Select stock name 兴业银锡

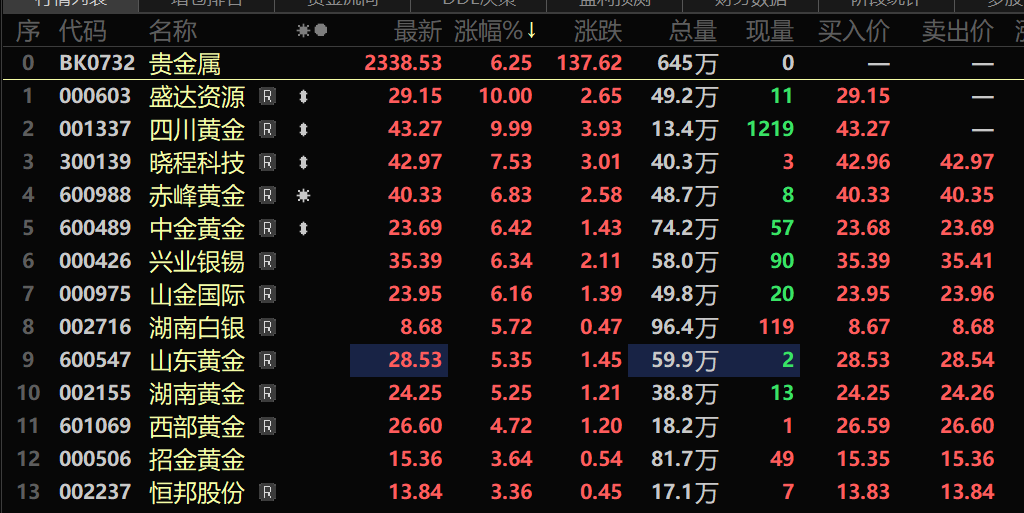pos(197,261)
